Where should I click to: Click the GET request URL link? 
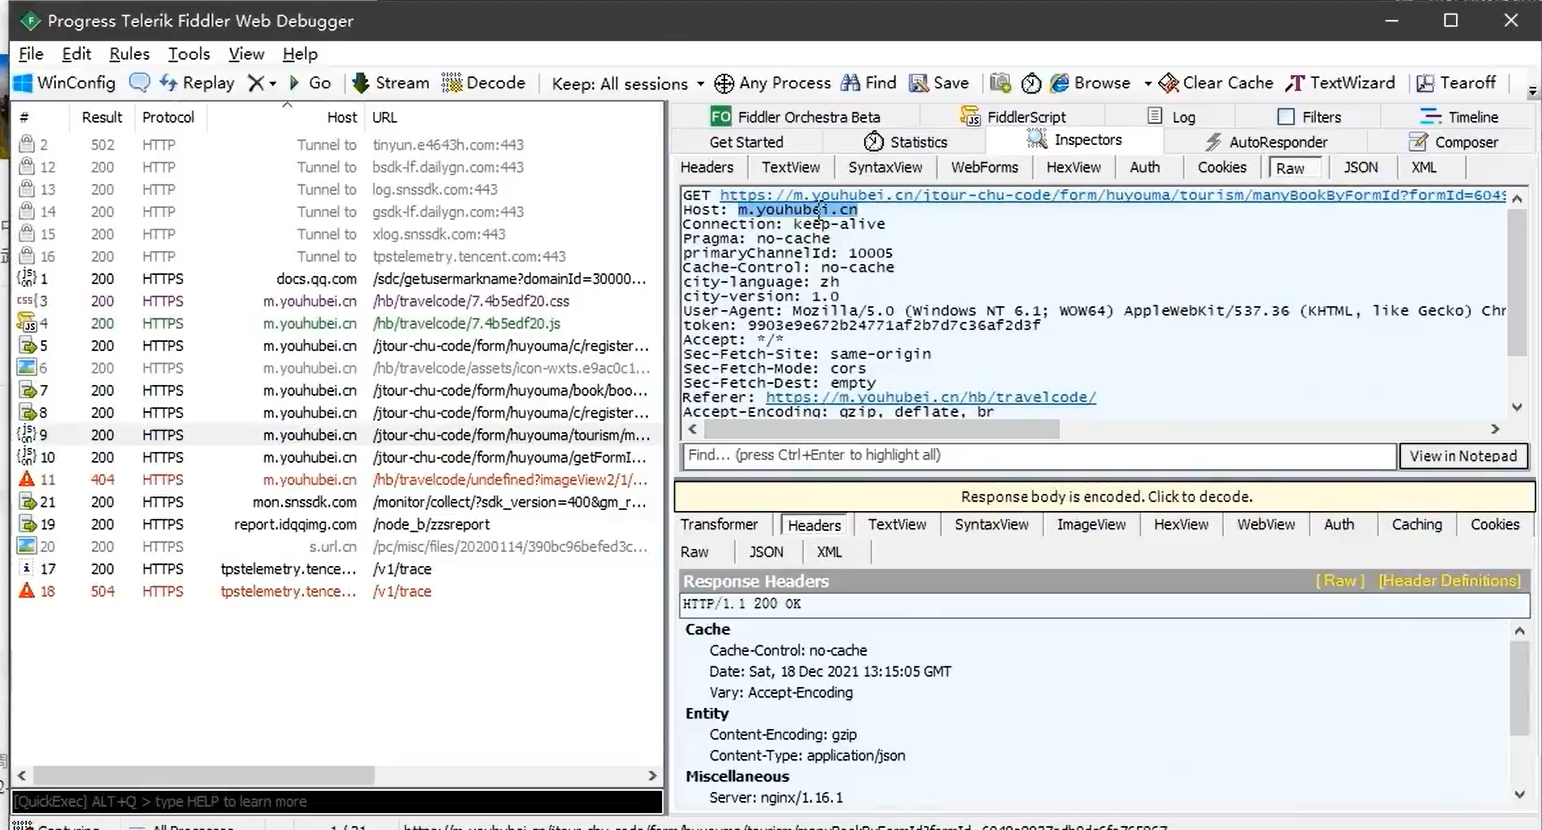tap(1111, 195)
